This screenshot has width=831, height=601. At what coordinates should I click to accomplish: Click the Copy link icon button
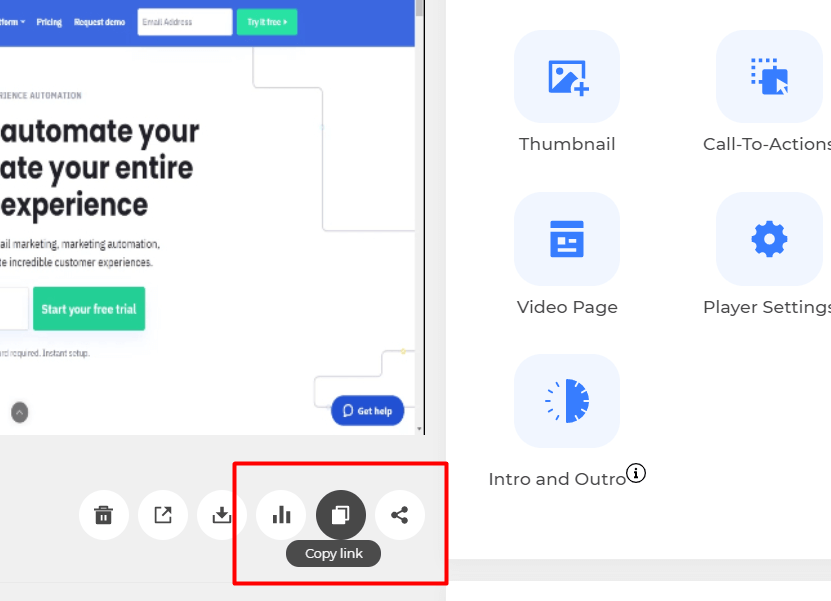340,515
